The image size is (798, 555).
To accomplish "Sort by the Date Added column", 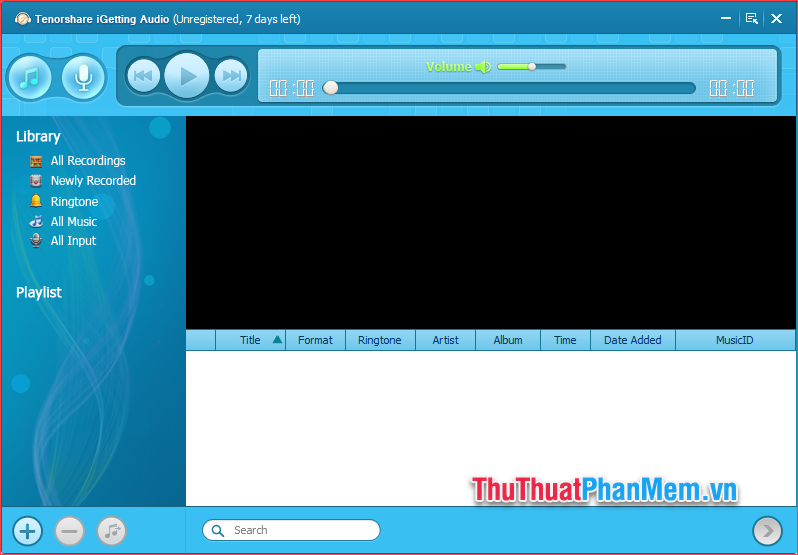I will pyautogui.click(x=633, y=340).
